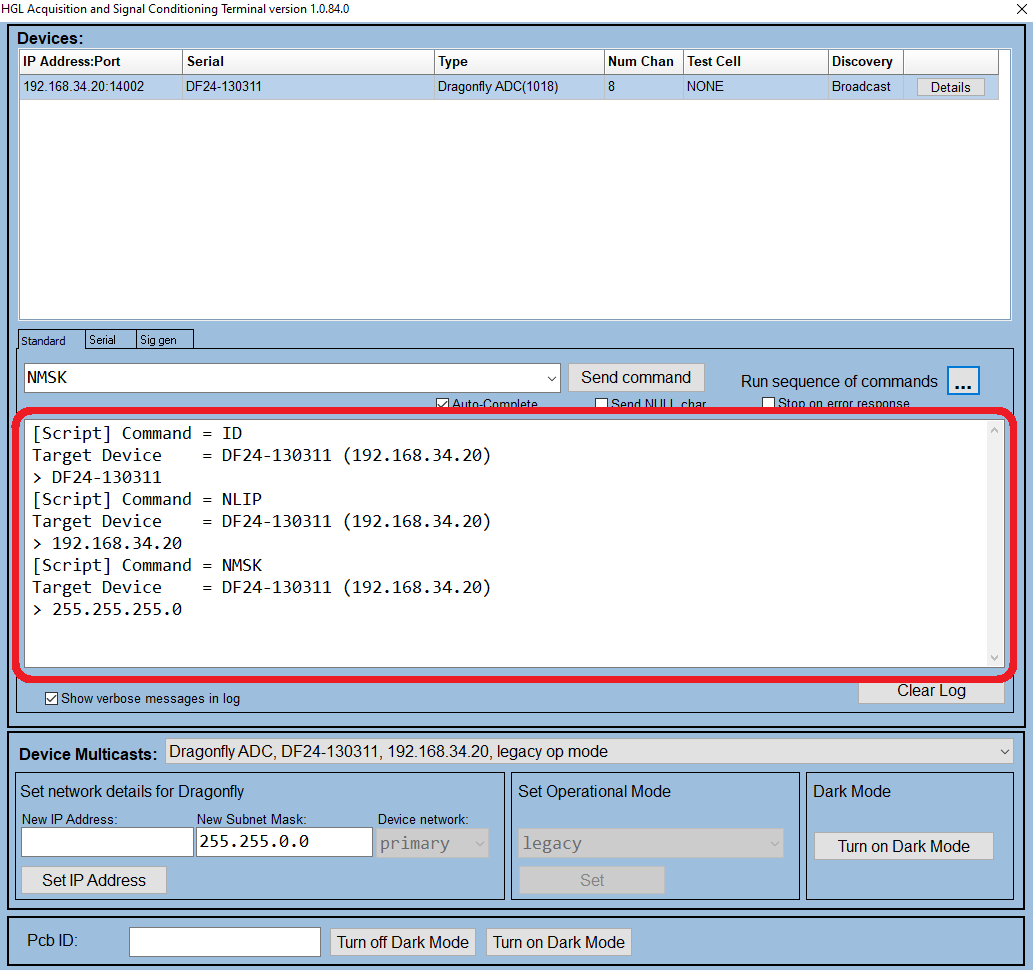Click the Pcb ID input field
The image size is (1033, 970).
tap(225, 942)
